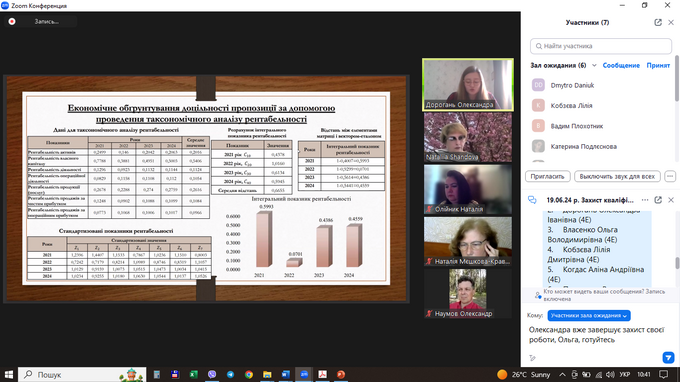Click Сообщение link for waiting room
This screenshot has height=382, width=680.
pyautogui.click(x=621, y=65)
